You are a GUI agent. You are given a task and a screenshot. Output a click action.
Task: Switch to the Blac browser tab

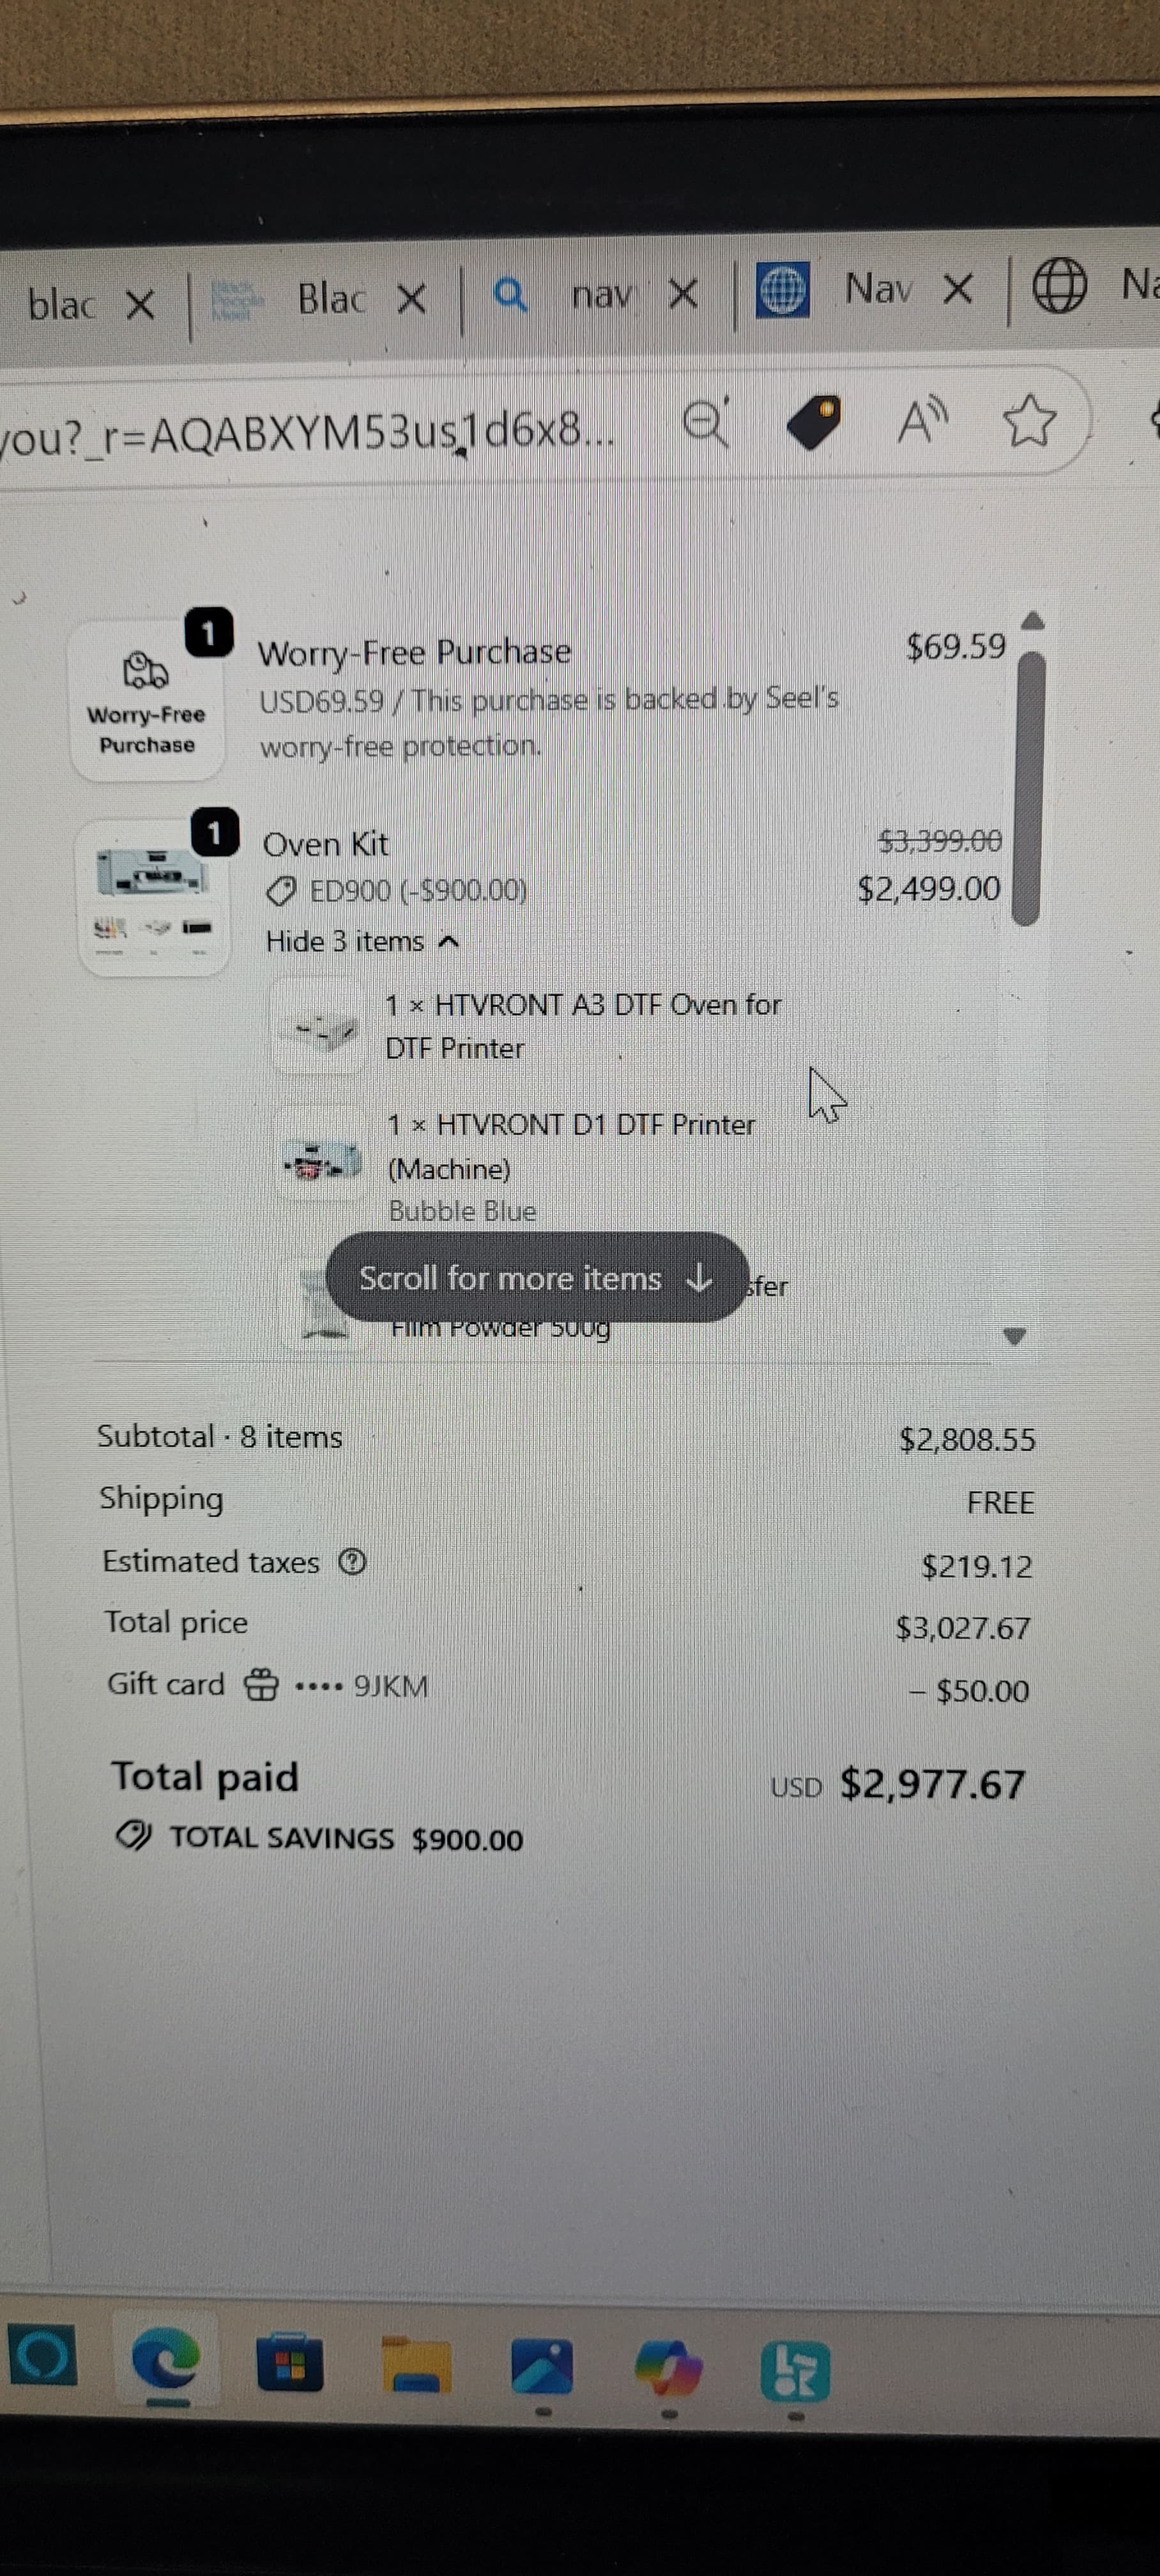pyautogui.click(x=330, y=298)
